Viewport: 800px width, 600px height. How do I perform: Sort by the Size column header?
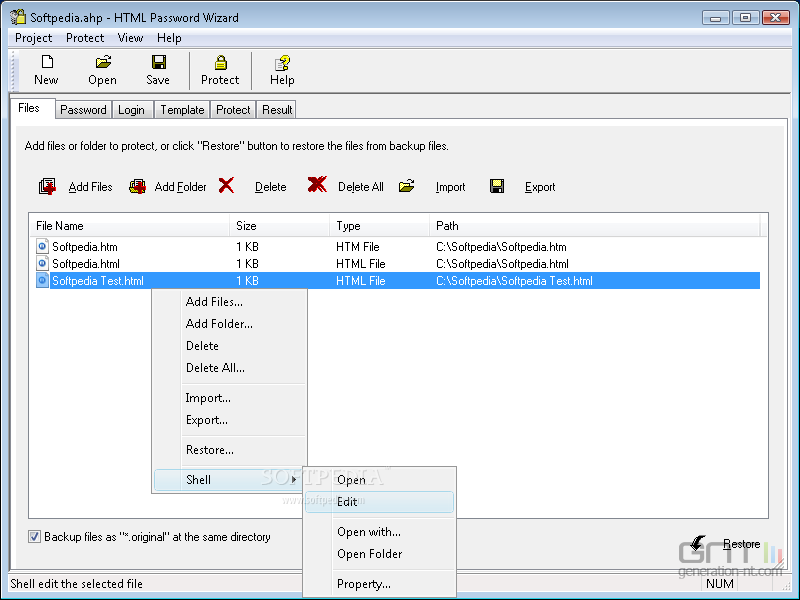click(x=280, y=226)
